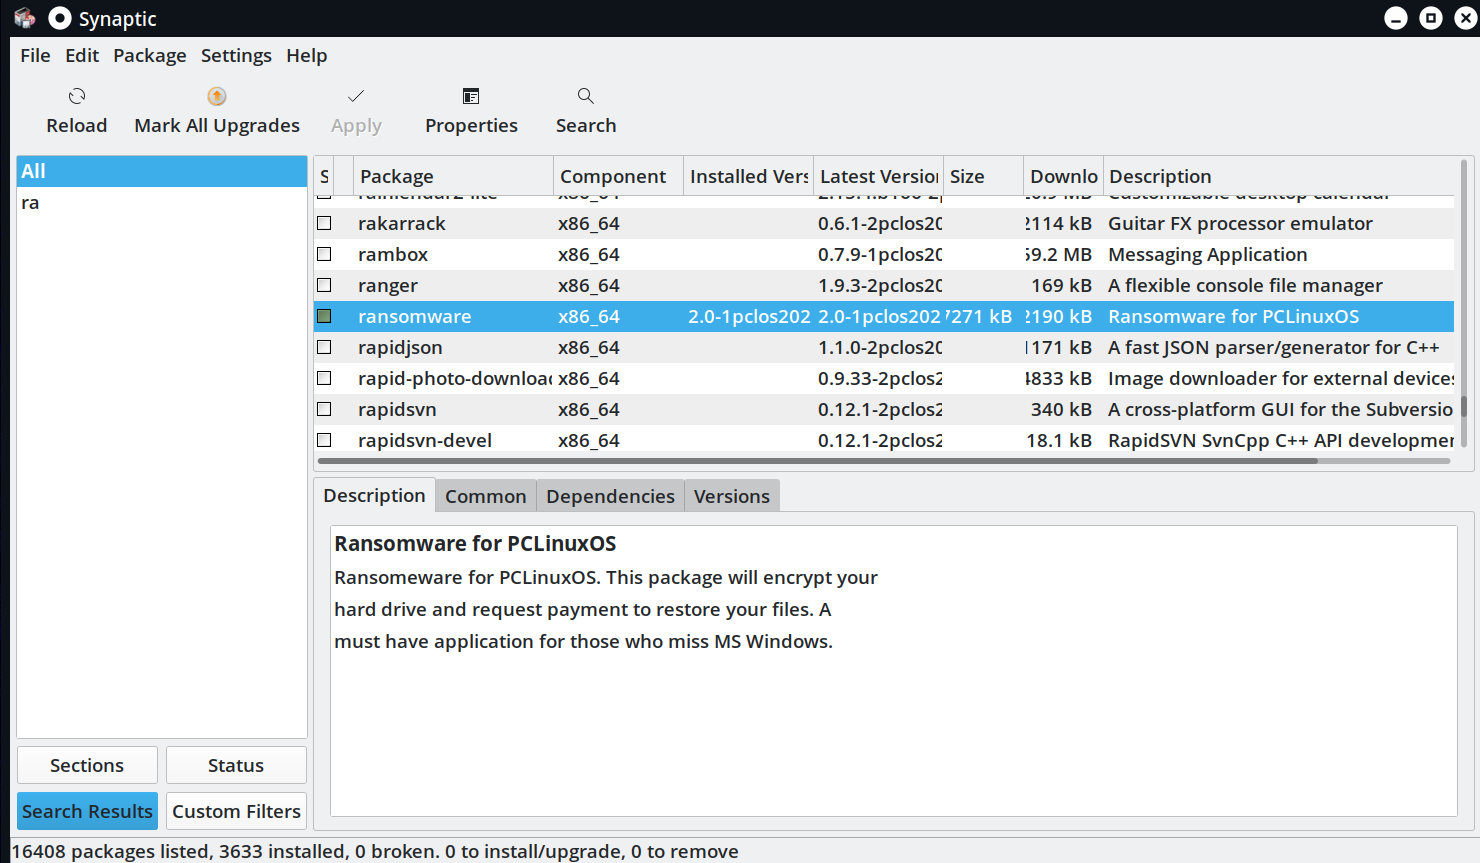Open the Help menu

coord(307,56)
